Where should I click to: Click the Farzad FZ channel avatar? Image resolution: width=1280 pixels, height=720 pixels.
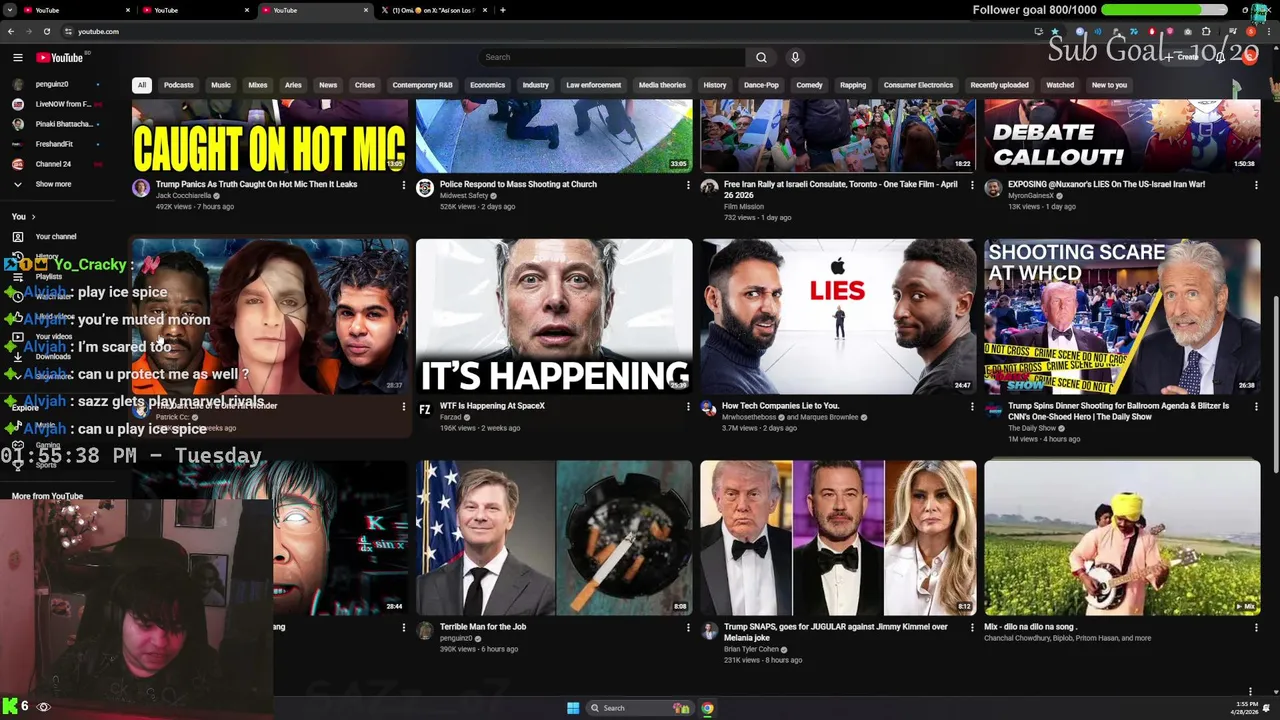[425, 410]
